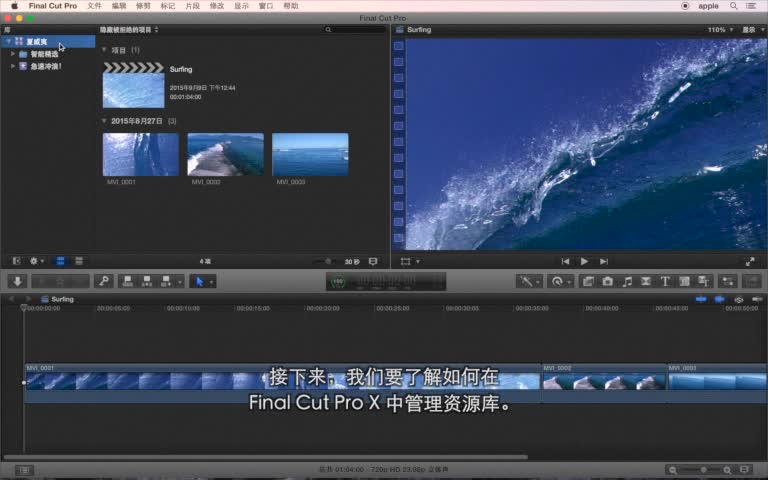Open the browser gear action menu
The image size is (768, 480).
(x=36, y=261)
